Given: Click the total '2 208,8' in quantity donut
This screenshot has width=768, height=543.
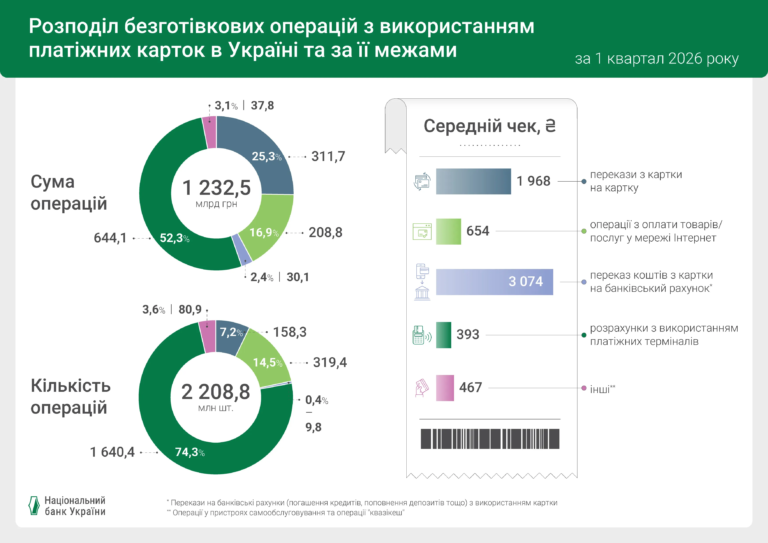Looking at the screenshot, I should pos(216,392).
